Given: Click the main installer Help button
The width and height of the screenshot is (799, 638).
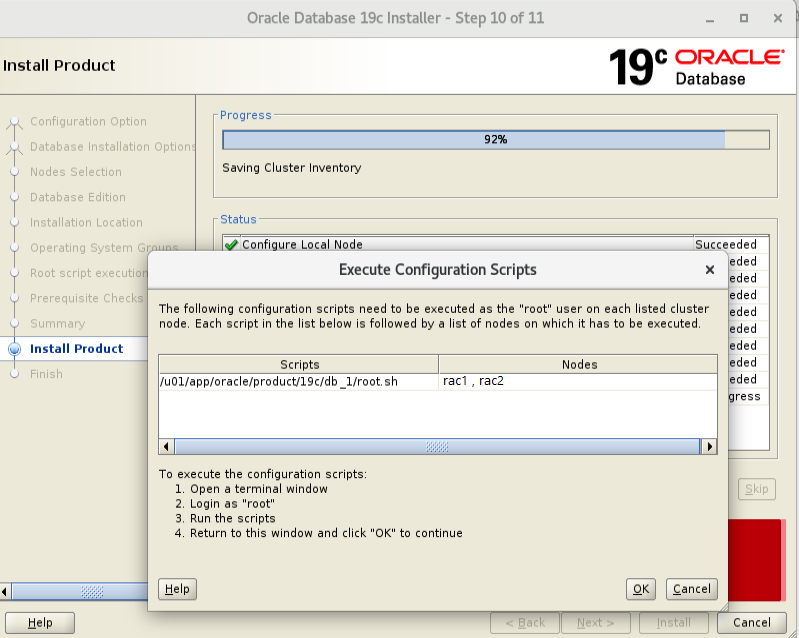Looking at the screenshot, I should [x=40, y=622].
